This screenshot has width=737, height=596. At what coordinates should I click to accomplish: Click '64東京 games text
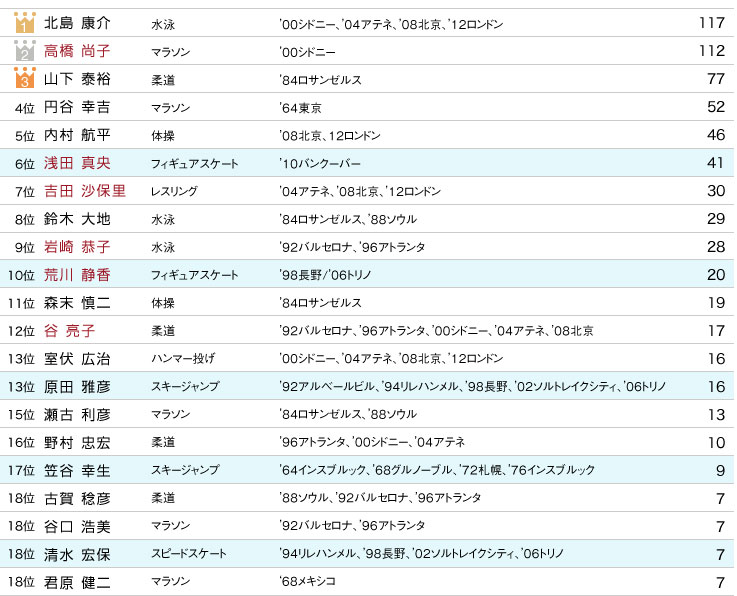[300, 108]
